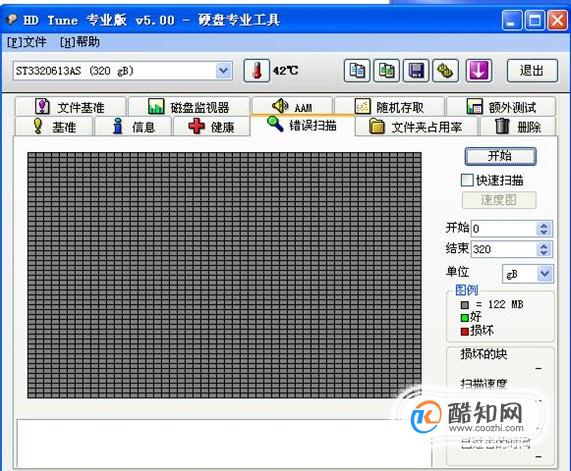The image size is (571, 471).
Task: Click the 开始 value spinner arrows
Action: [544, 229]
